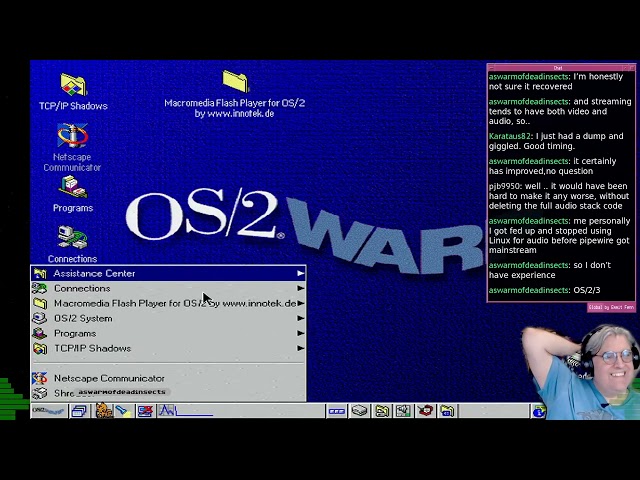Click pjb9950 message in the chat window
The image size is (640, 480).
coord(559,196)
